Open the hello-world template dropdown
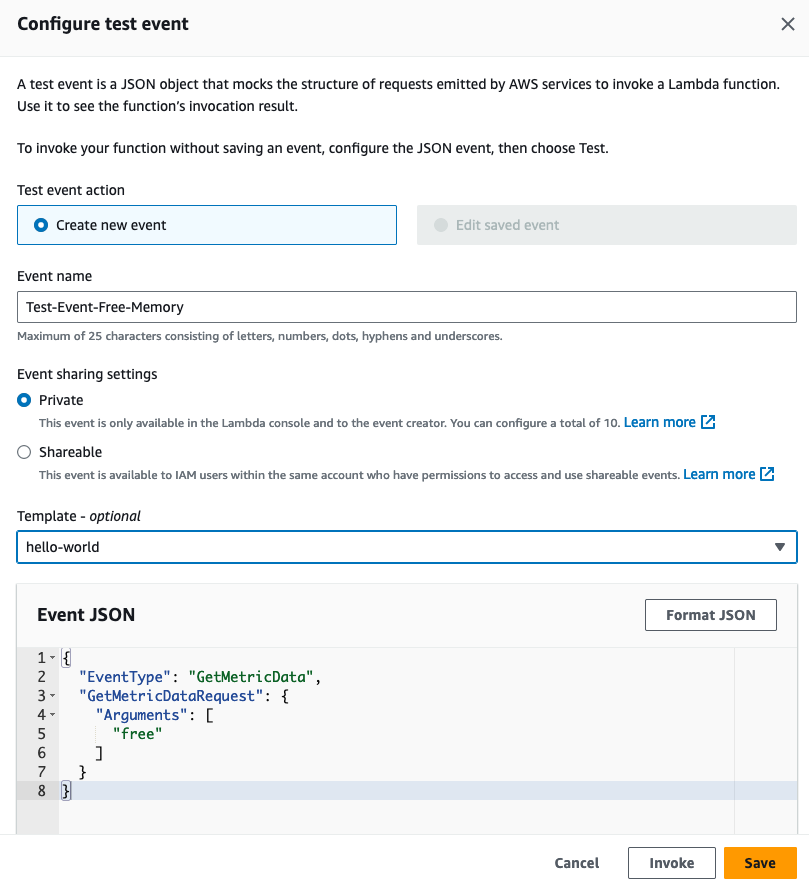Viewport: 809px width, 887px height. click(407, 547)
